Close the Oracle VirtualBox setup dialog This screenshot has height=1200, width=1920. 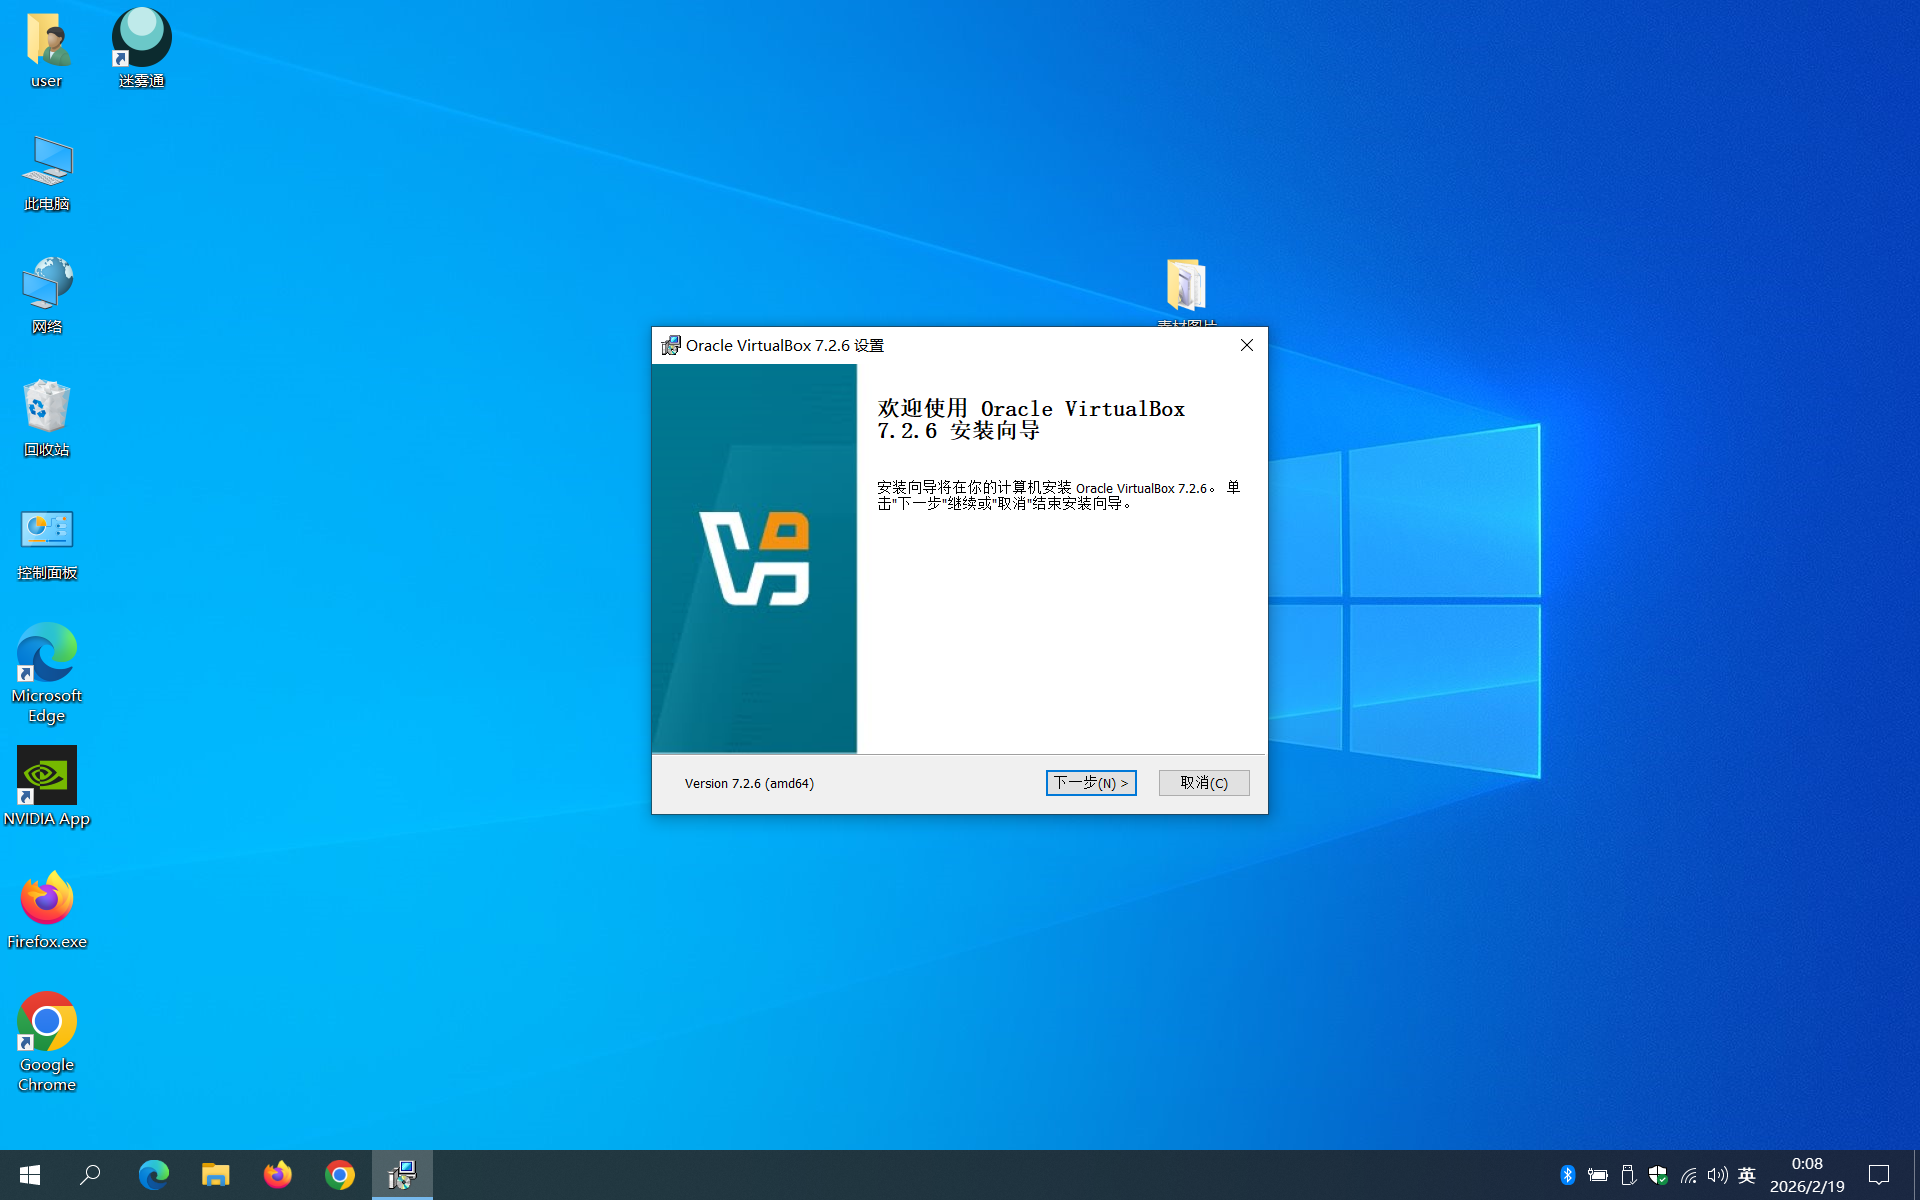click(1246, 345)
